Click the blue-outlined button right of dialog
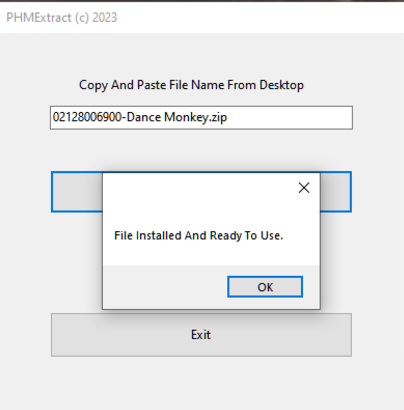The height and width of the screenshot is (410, 404). [336, 192]
